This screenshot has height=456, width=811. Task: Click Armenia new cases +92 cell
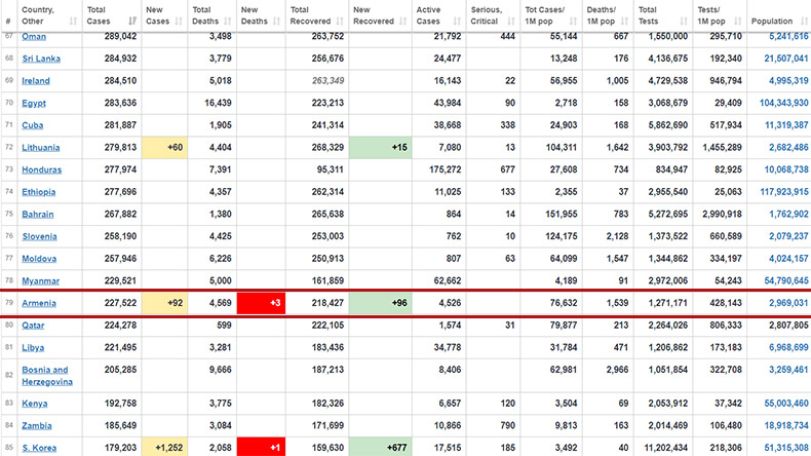coord(164,303)
